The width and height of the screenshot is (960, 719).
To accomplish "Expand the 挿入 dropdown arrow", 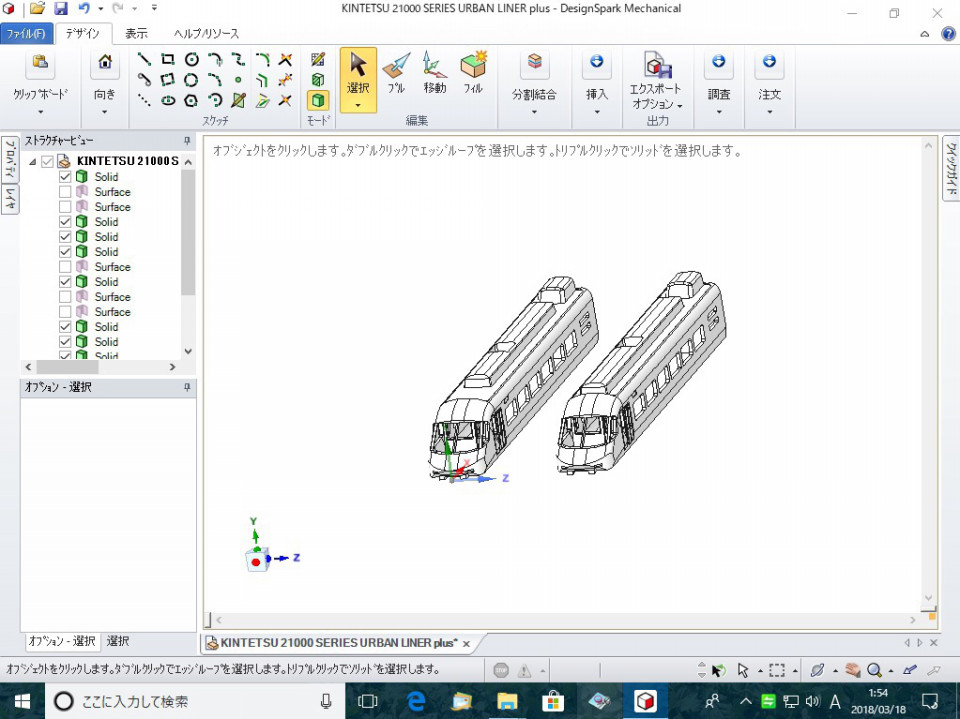I will coord(596,112).
